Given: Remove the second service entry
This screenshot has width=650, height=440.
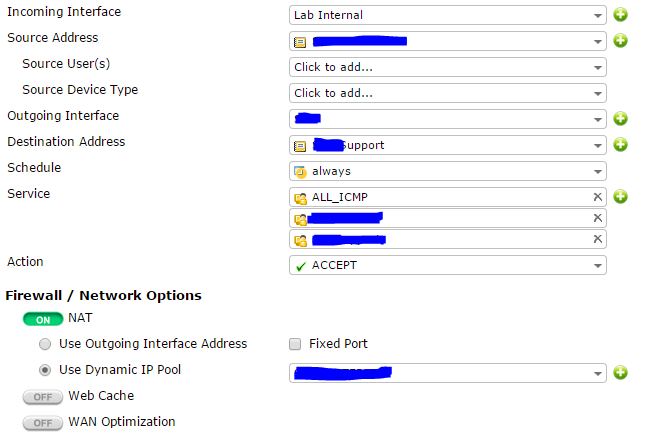Looking at the screenshot, I should tap(598, 218).
